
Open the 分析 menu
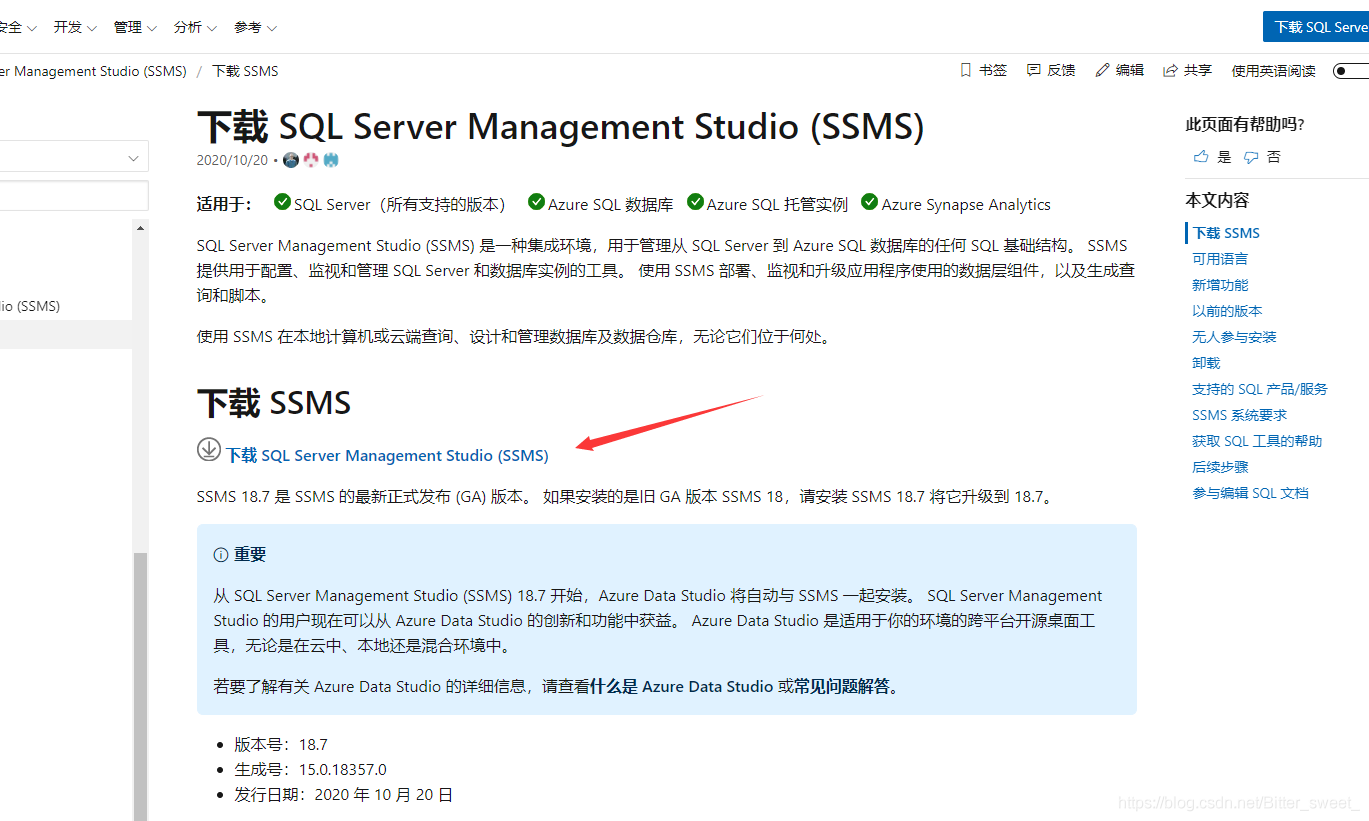click(x=195, y=27)
